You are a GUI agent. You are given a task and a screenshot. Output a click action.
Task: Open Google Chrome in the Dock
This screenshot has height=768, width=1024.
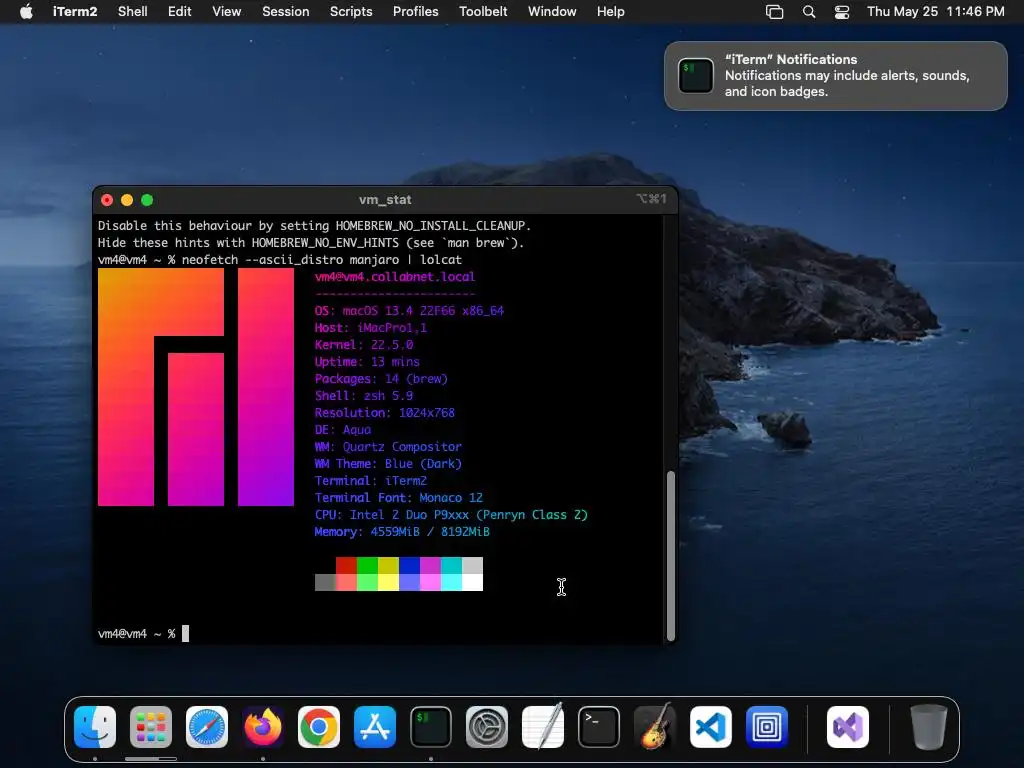[x=319, y=726]
